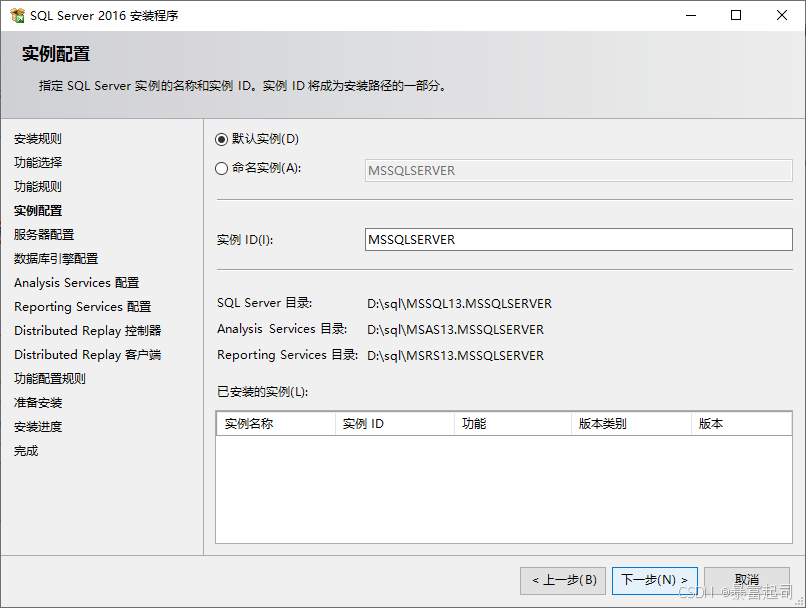
Task: Minimize the installer window
Action: (690, 15)
